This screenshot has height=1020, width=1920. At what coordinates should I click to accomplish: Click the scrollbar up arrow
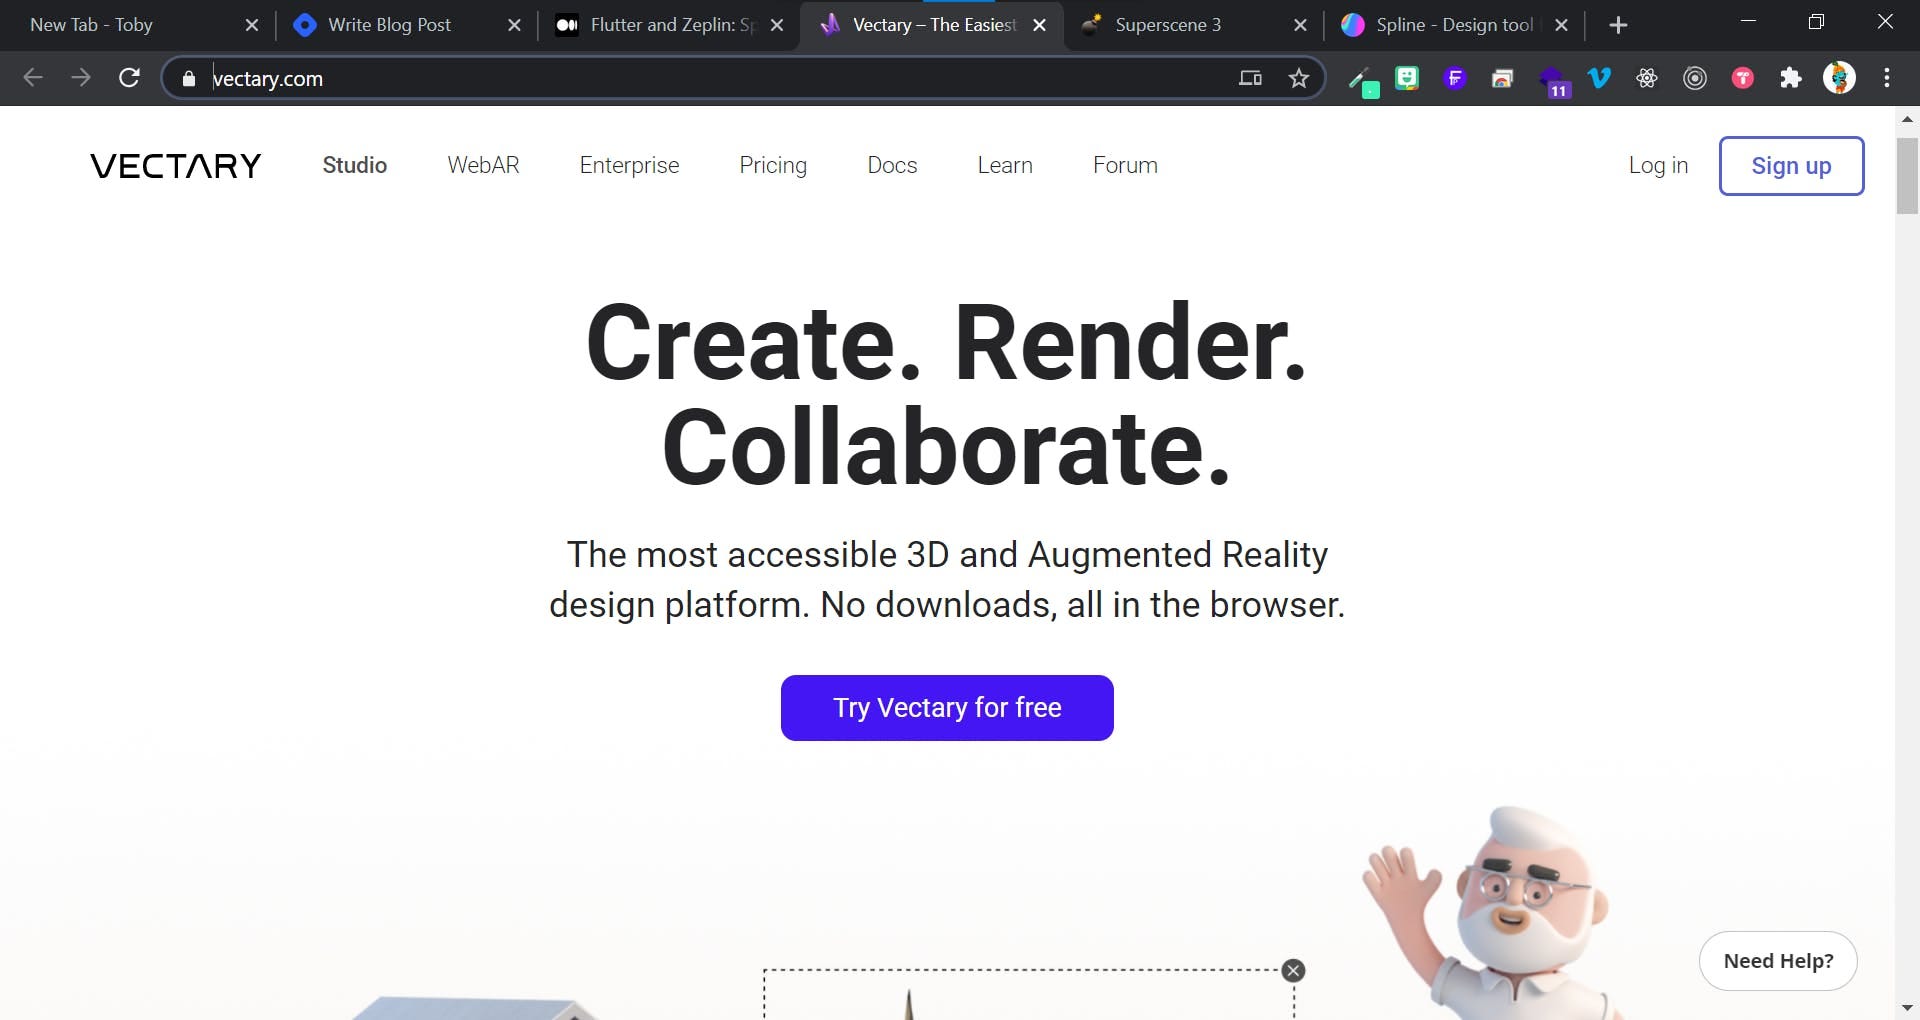[1908, 118]
